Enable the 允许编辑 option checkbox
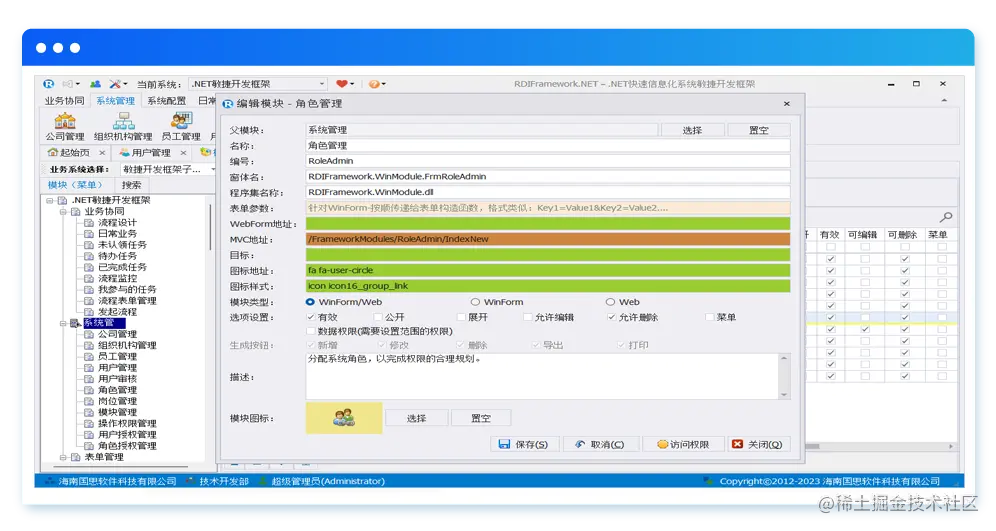The width and height of the screenshot is (996, 531). tap(528, 317)
